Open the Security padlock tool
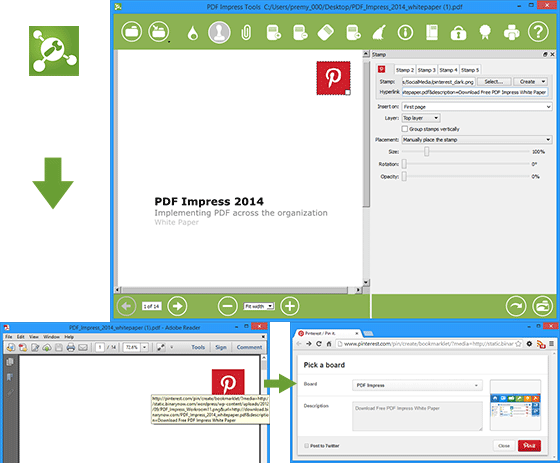This screenshot has height=463, width=560. click(x=458, y=33)
